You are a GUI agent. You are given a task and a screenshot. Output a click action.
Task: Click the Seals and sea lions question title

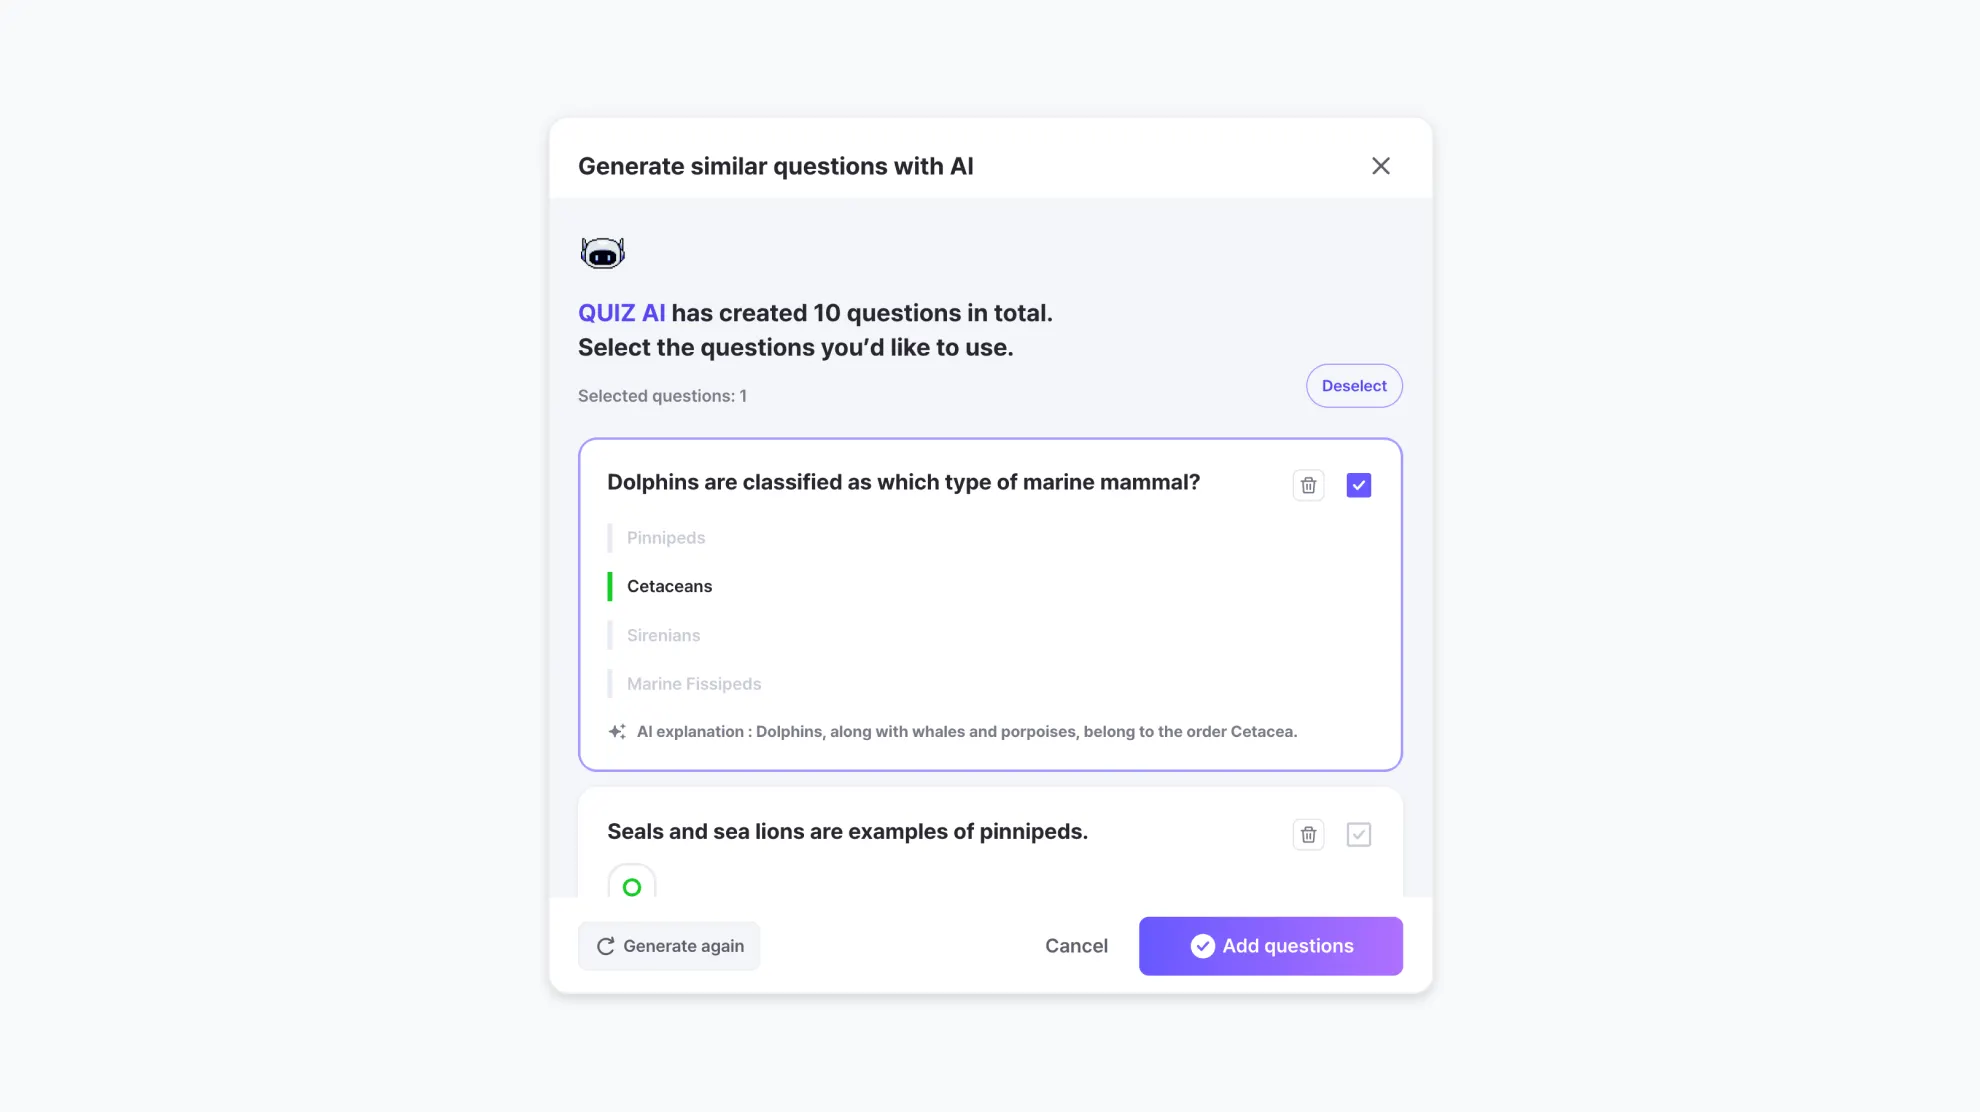[x=847, y=832]
